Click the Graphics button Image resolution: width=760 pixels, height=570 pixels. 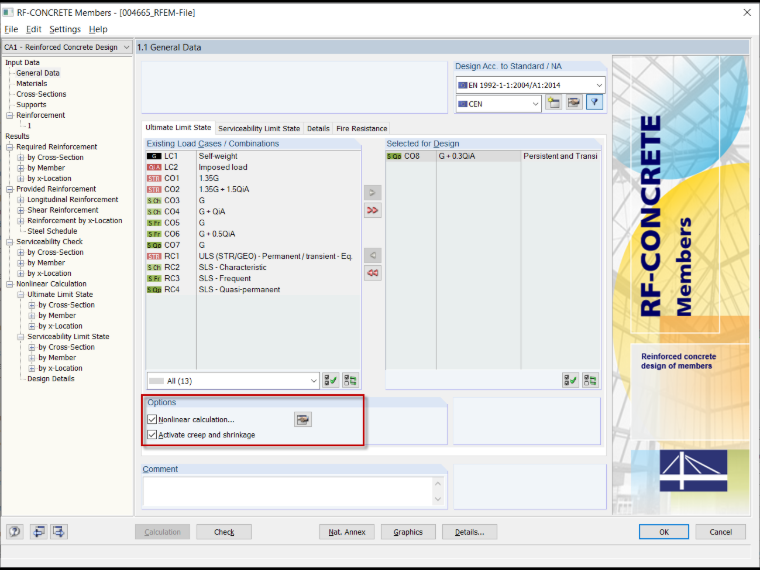(x=408, y=532)
